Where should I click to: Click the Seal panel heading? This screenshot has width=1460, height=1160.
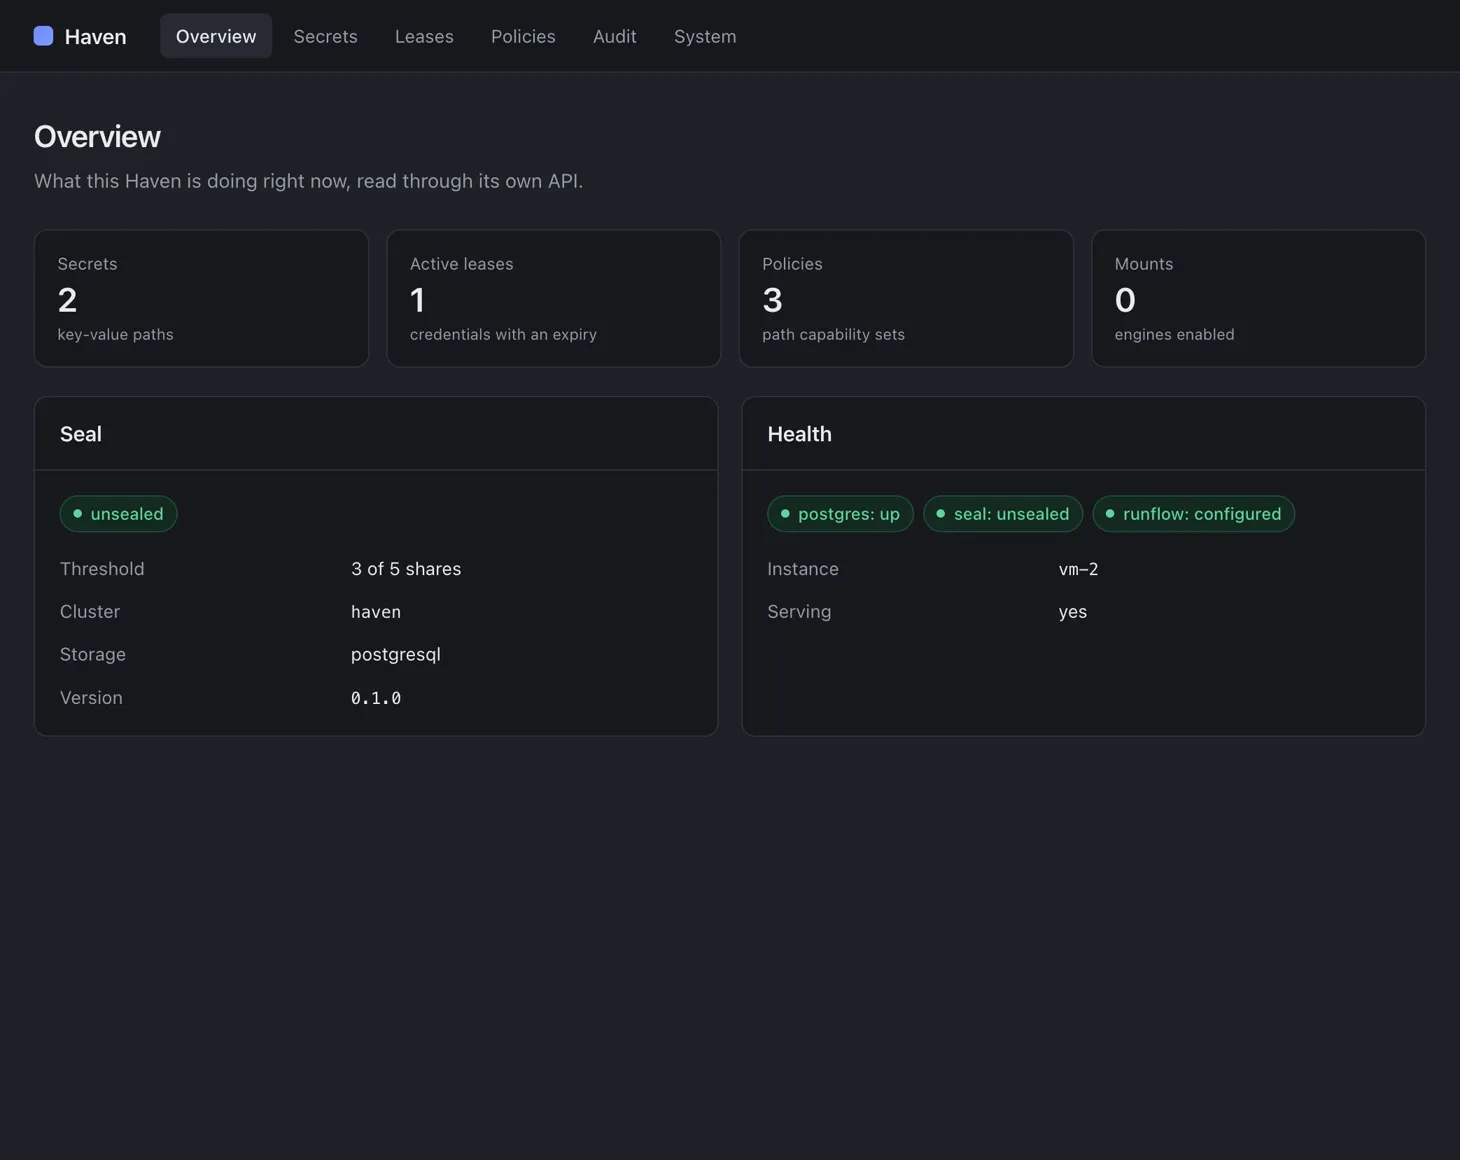click(x=81, y=434)
